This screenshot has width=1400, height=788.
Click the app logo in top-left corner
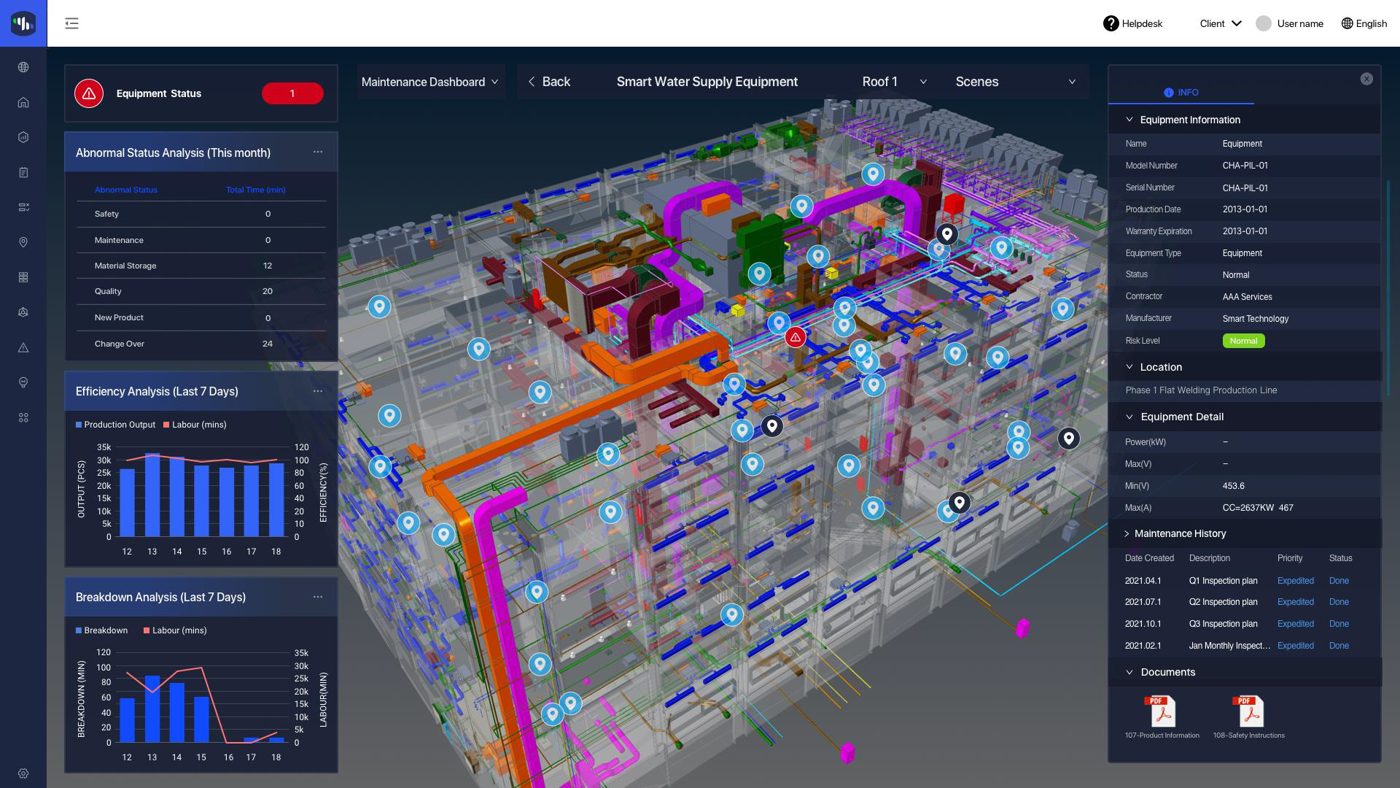pyautogui.click(x=23, y=23)
